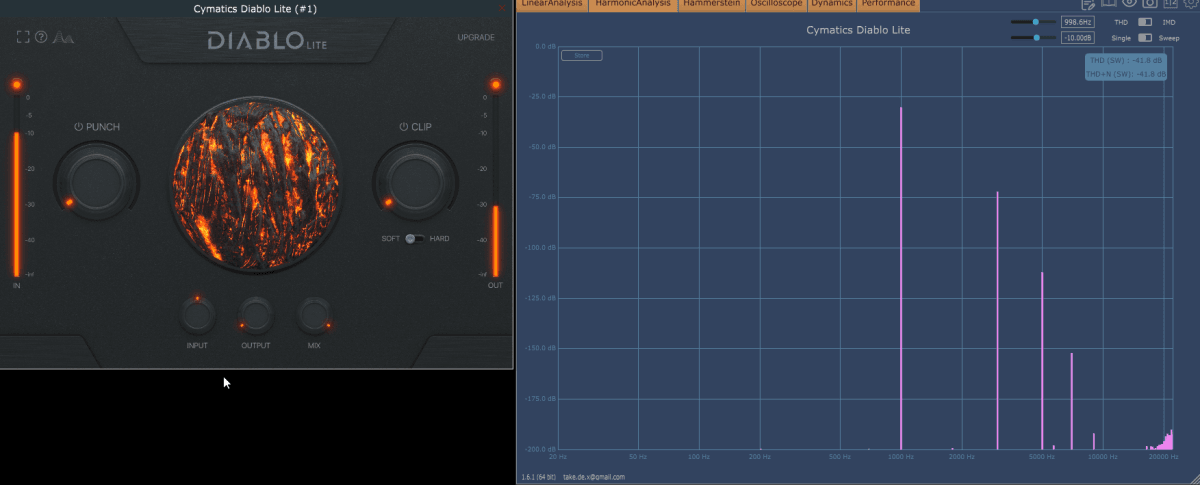1200x485 pixels.
Task: Click the input clip LED above IN meter
Action: click(x=16, y=84)
